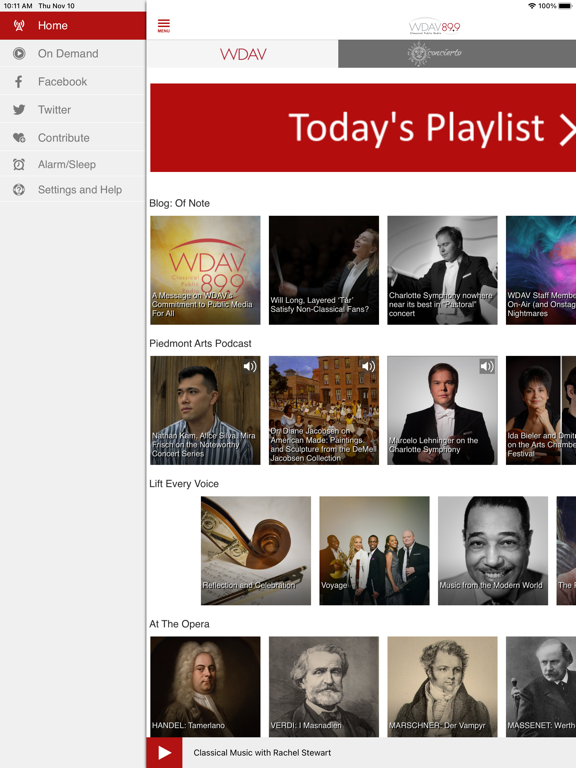Open Charlotte Symphony 'Pastoral' concert review
The height and width of the screenshot is (768, 576).
click(442, 270)
